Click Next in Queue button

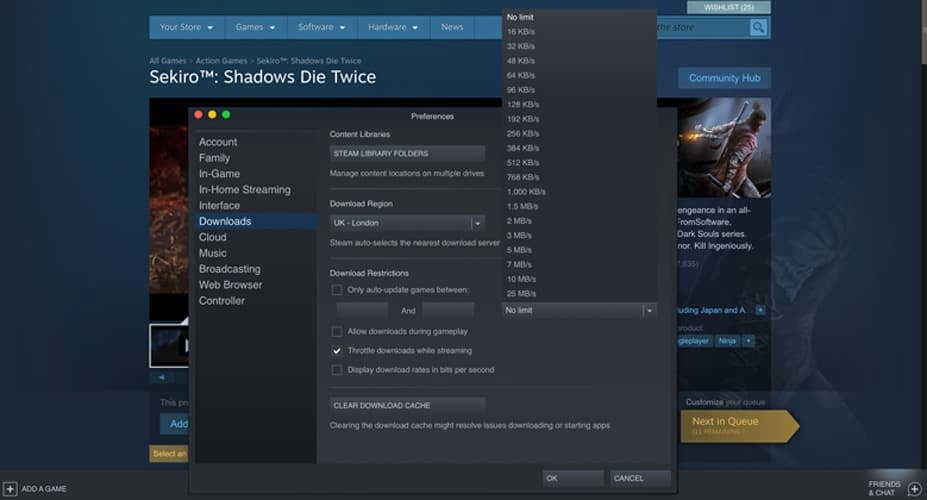[739, 426]
